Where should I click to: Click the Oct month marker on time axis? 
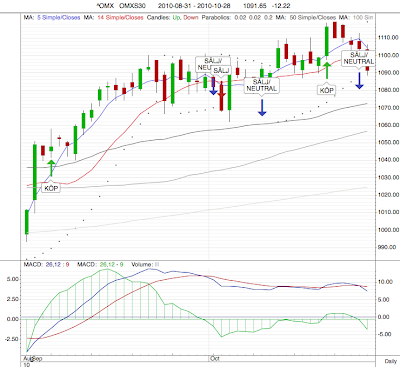tap(215, 359)
